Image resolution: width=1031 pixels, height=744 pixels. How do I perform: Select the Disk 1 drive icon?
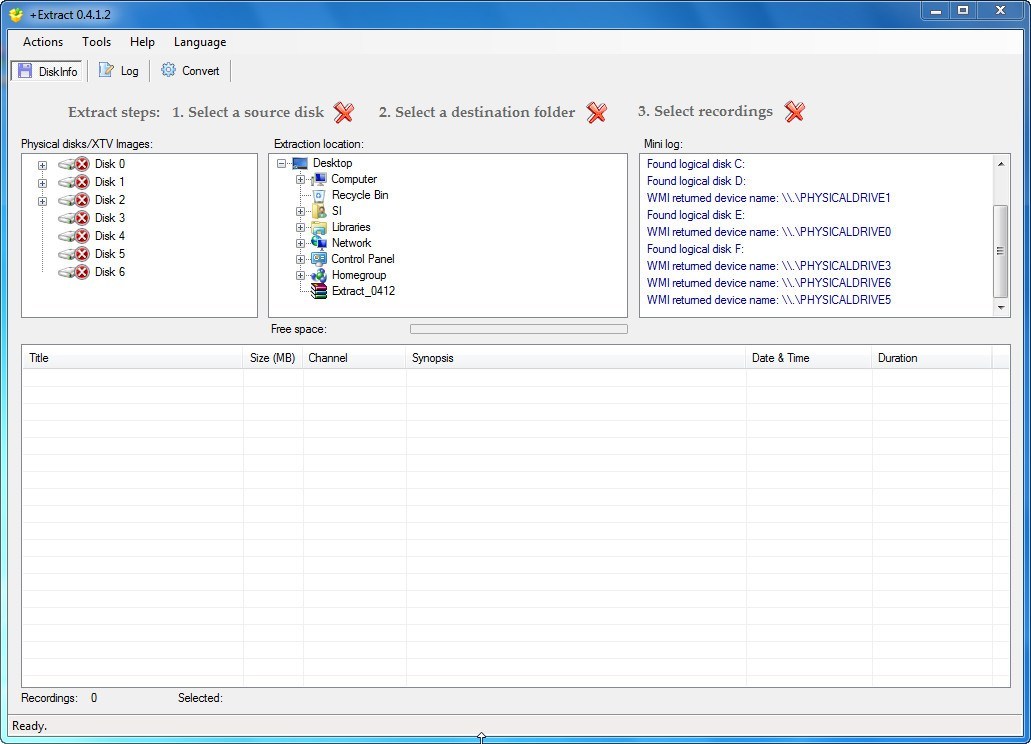[74, 182]
